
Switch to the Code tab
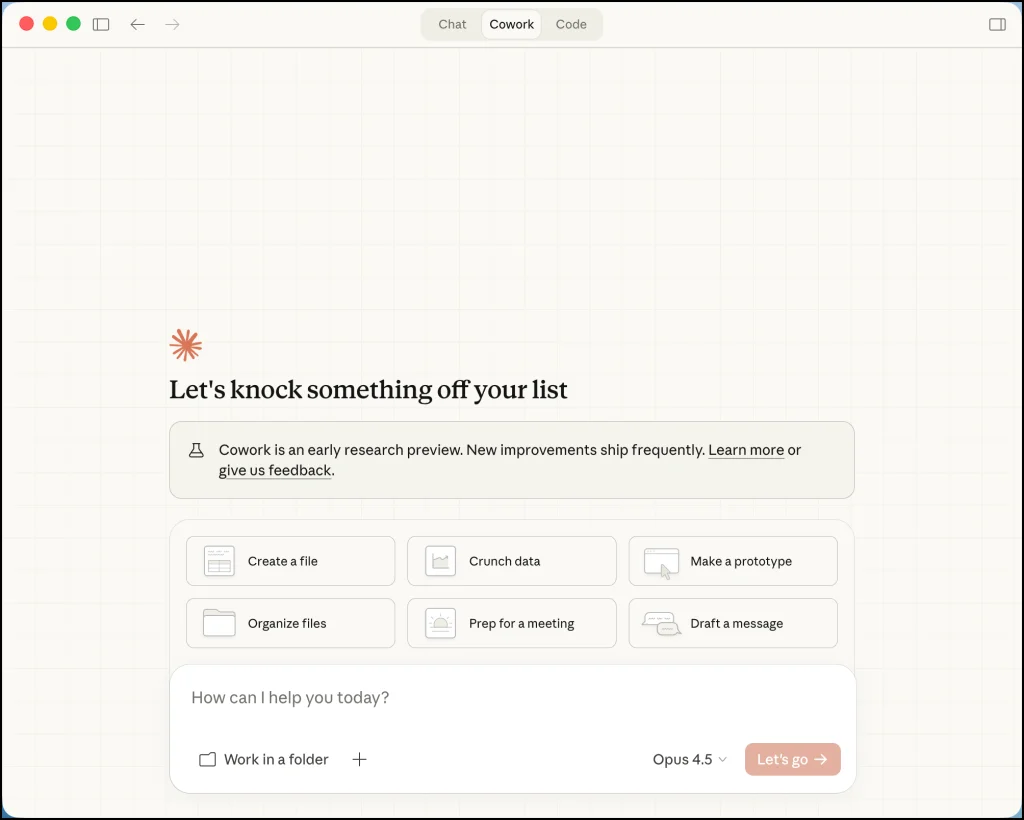(x=571, y=24)
